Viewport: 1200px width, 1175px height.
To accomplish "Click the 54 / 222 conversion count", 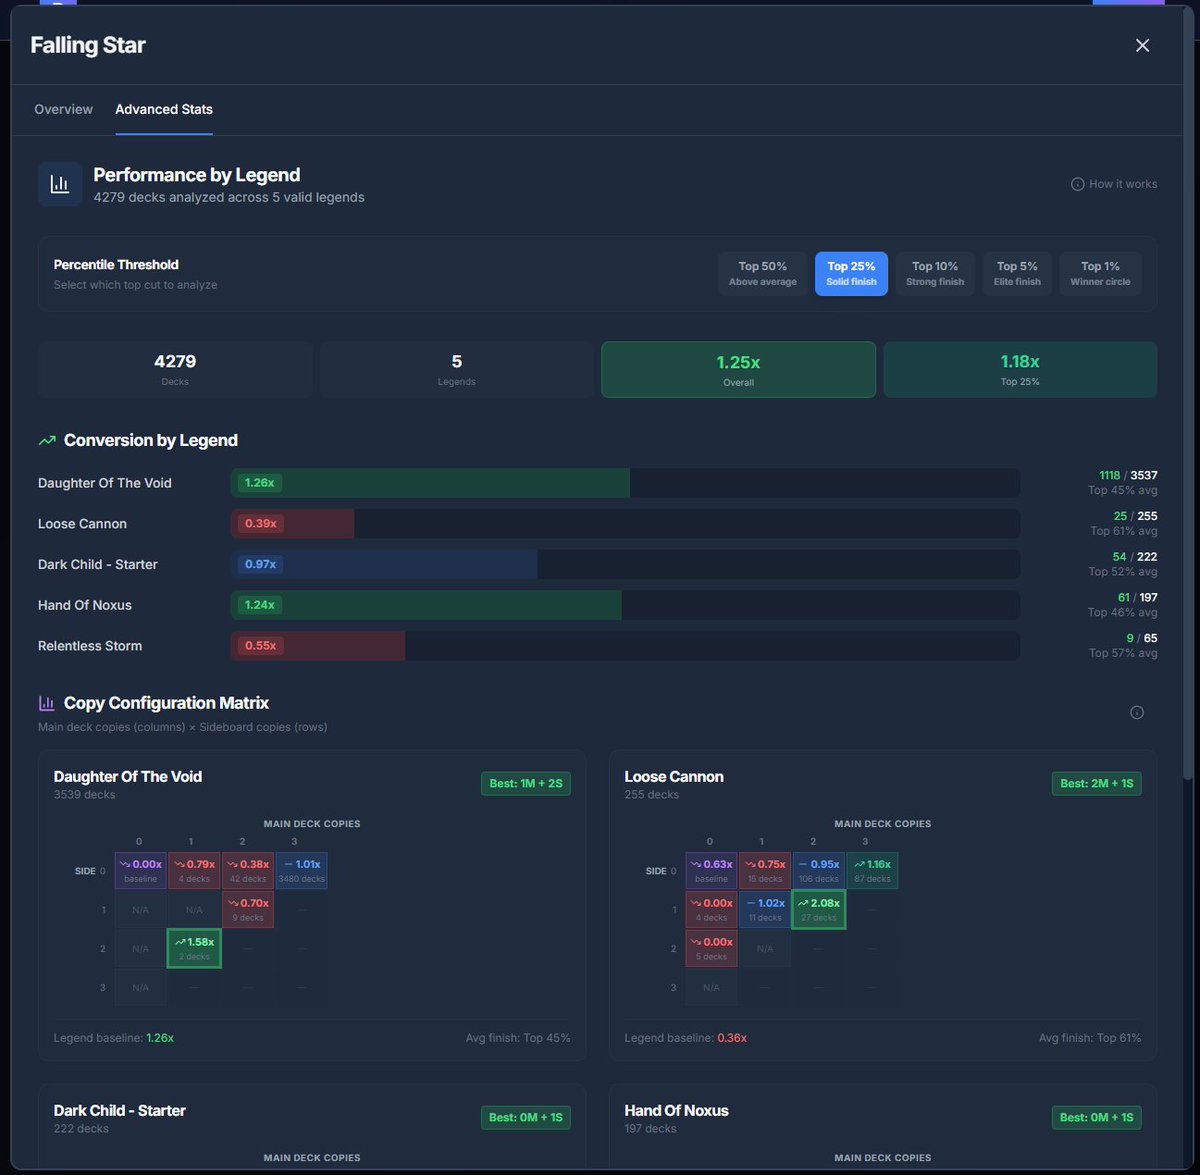I will (x=1135, y=557).
